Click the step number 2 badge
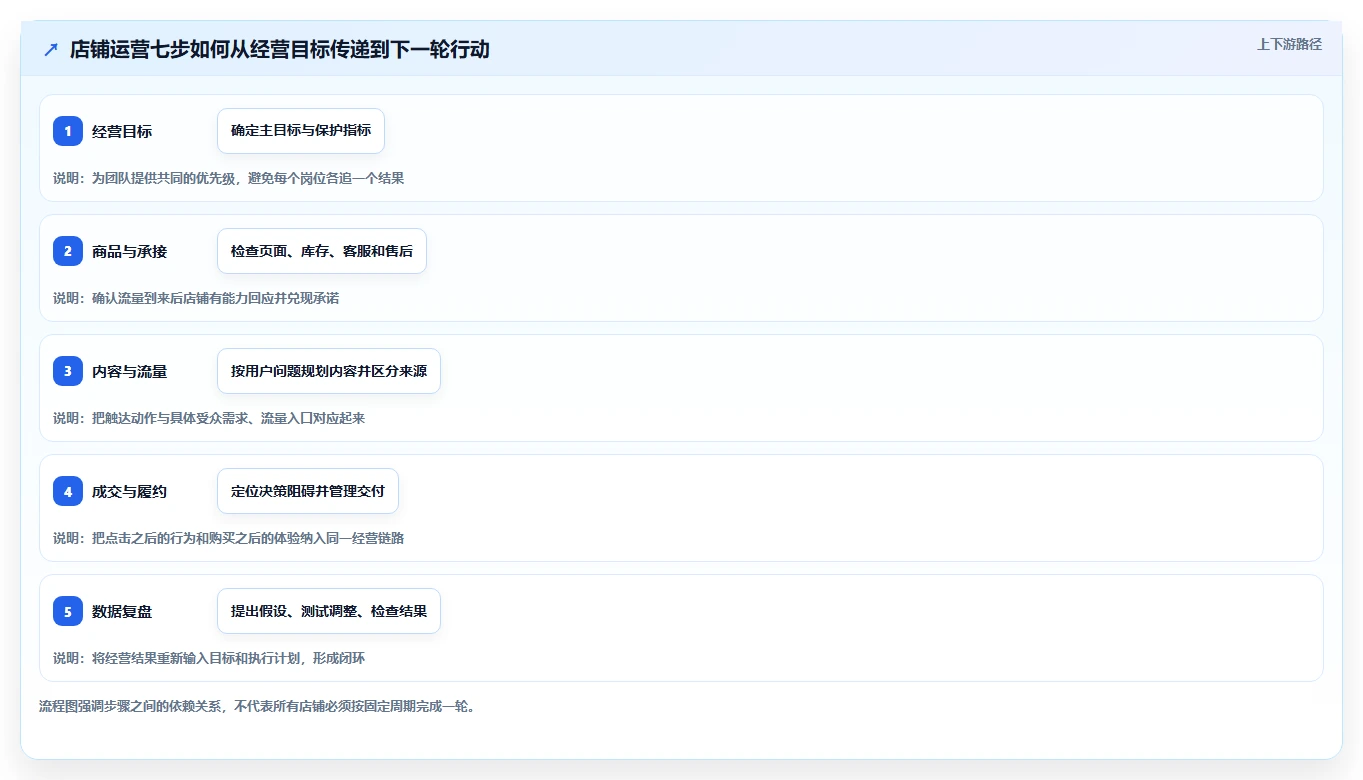 (68, 251)
